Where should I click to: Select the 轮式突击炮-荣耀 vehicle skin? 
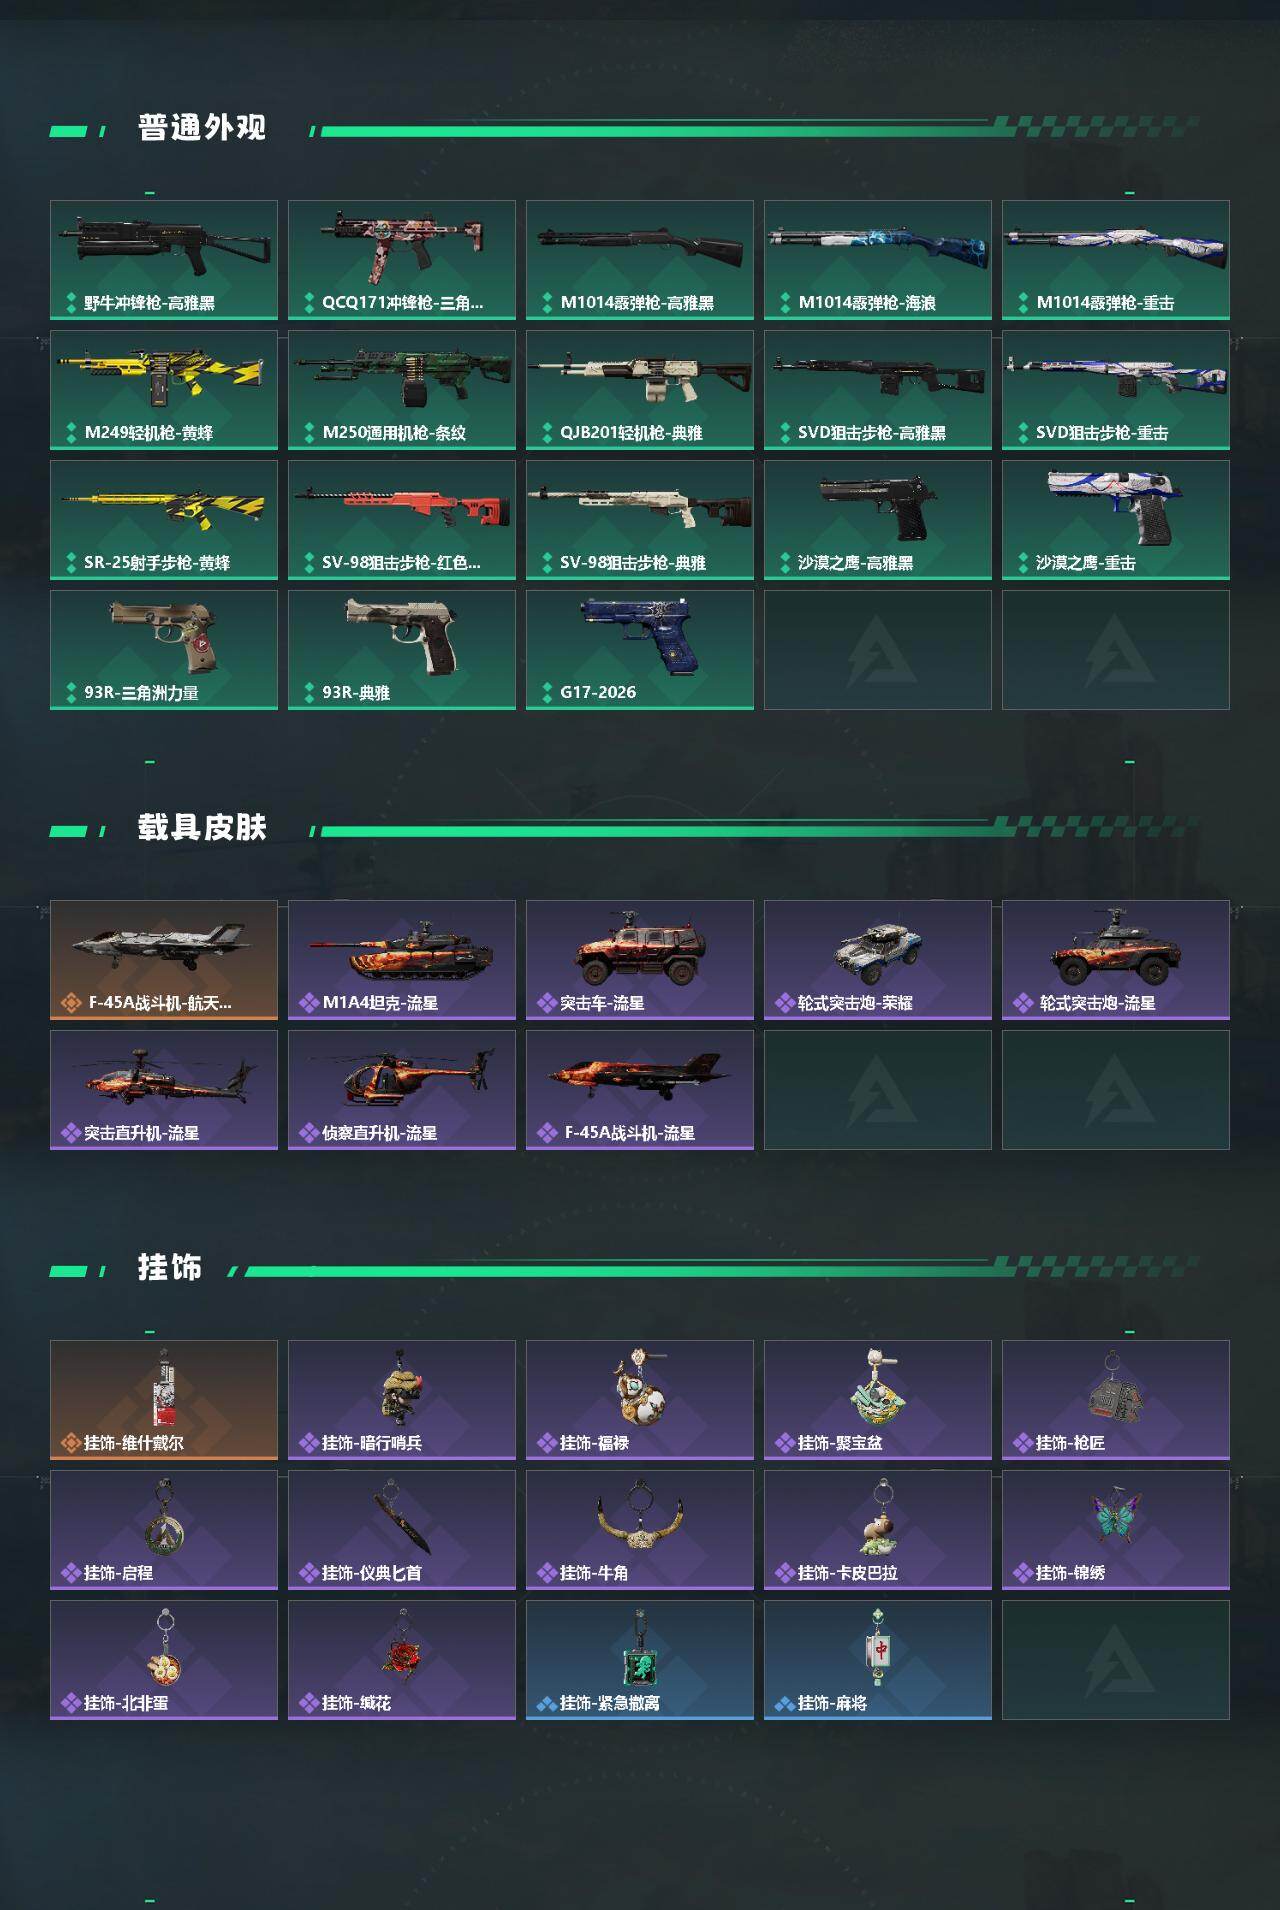coord(878,960)
